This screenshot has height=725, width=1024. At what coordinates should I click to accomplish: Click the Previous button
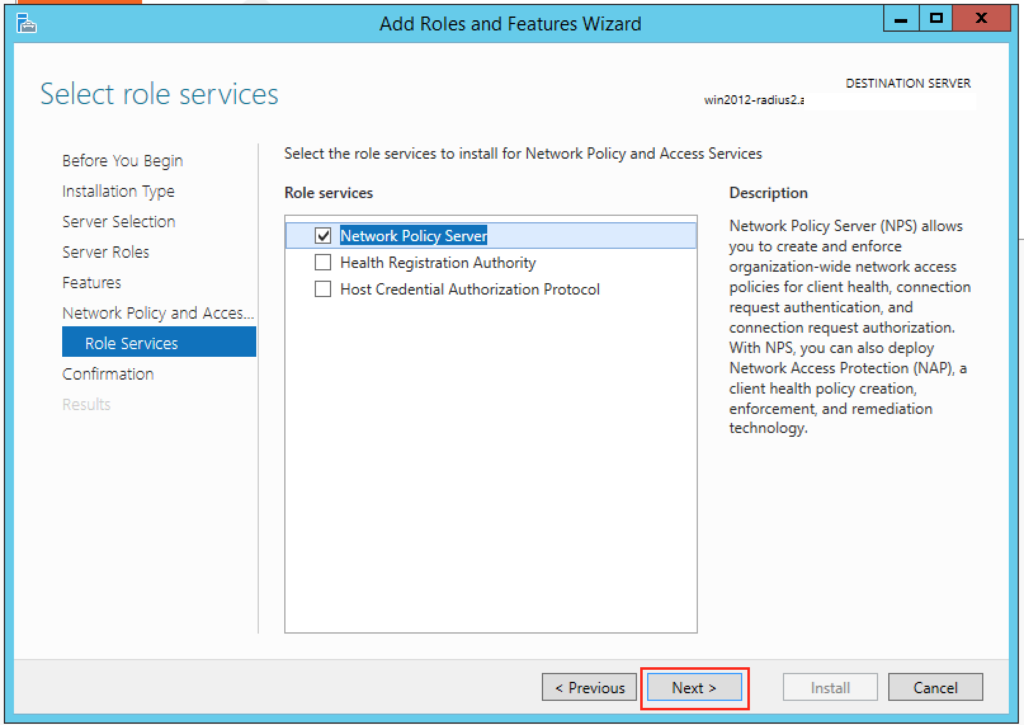coord(589,687)
